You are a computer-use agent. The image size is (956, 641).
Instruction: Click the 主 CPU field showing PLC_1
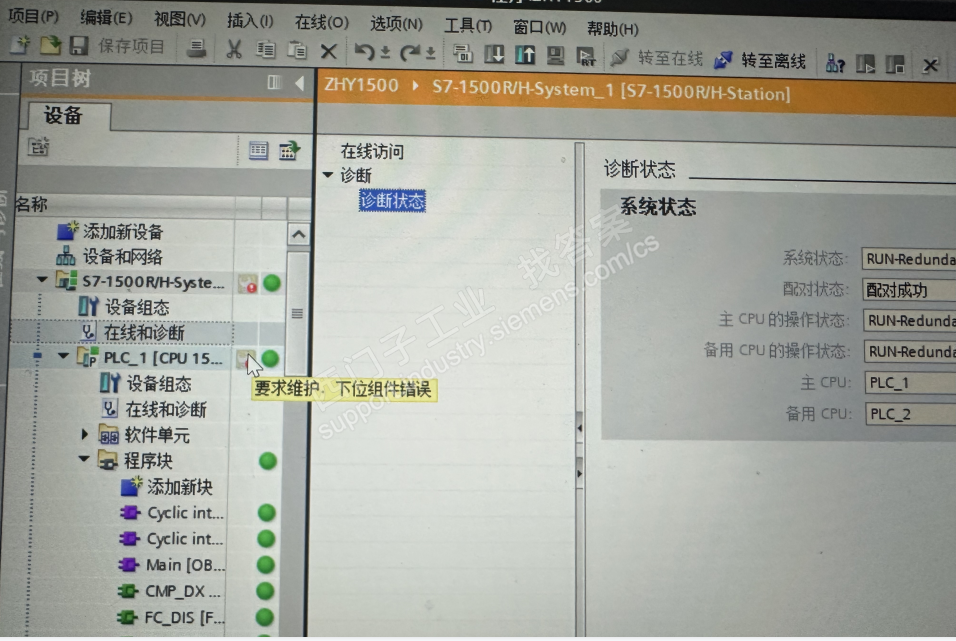pos(910,382)
